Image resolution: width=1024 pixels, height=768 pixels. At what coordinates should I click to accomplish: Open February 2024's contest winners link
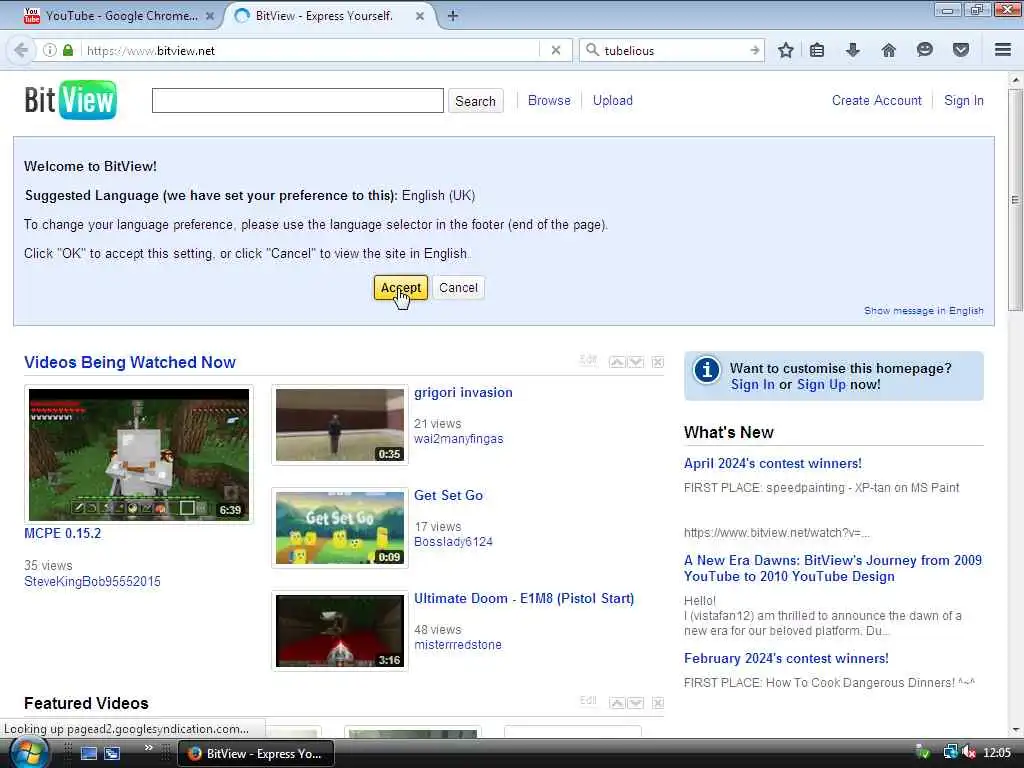click(786, 658)
